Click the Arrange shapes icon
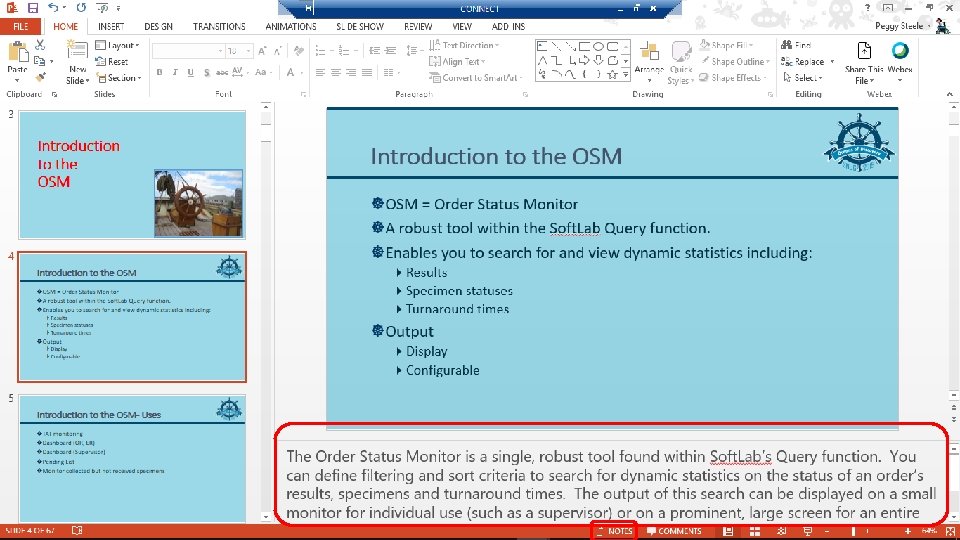960x540 pixels. point(649,53)
